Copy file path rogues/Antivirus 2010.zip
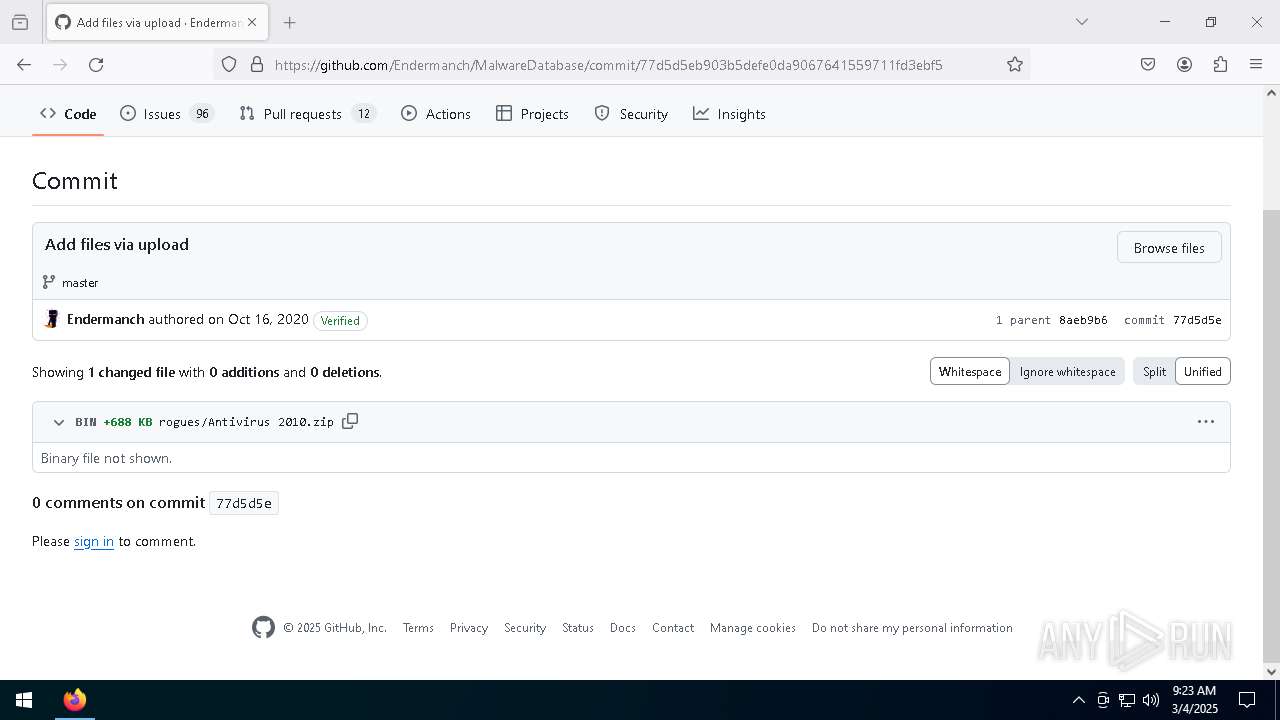This screenshot has height=720, width=1280. click(x=350, y=421)
